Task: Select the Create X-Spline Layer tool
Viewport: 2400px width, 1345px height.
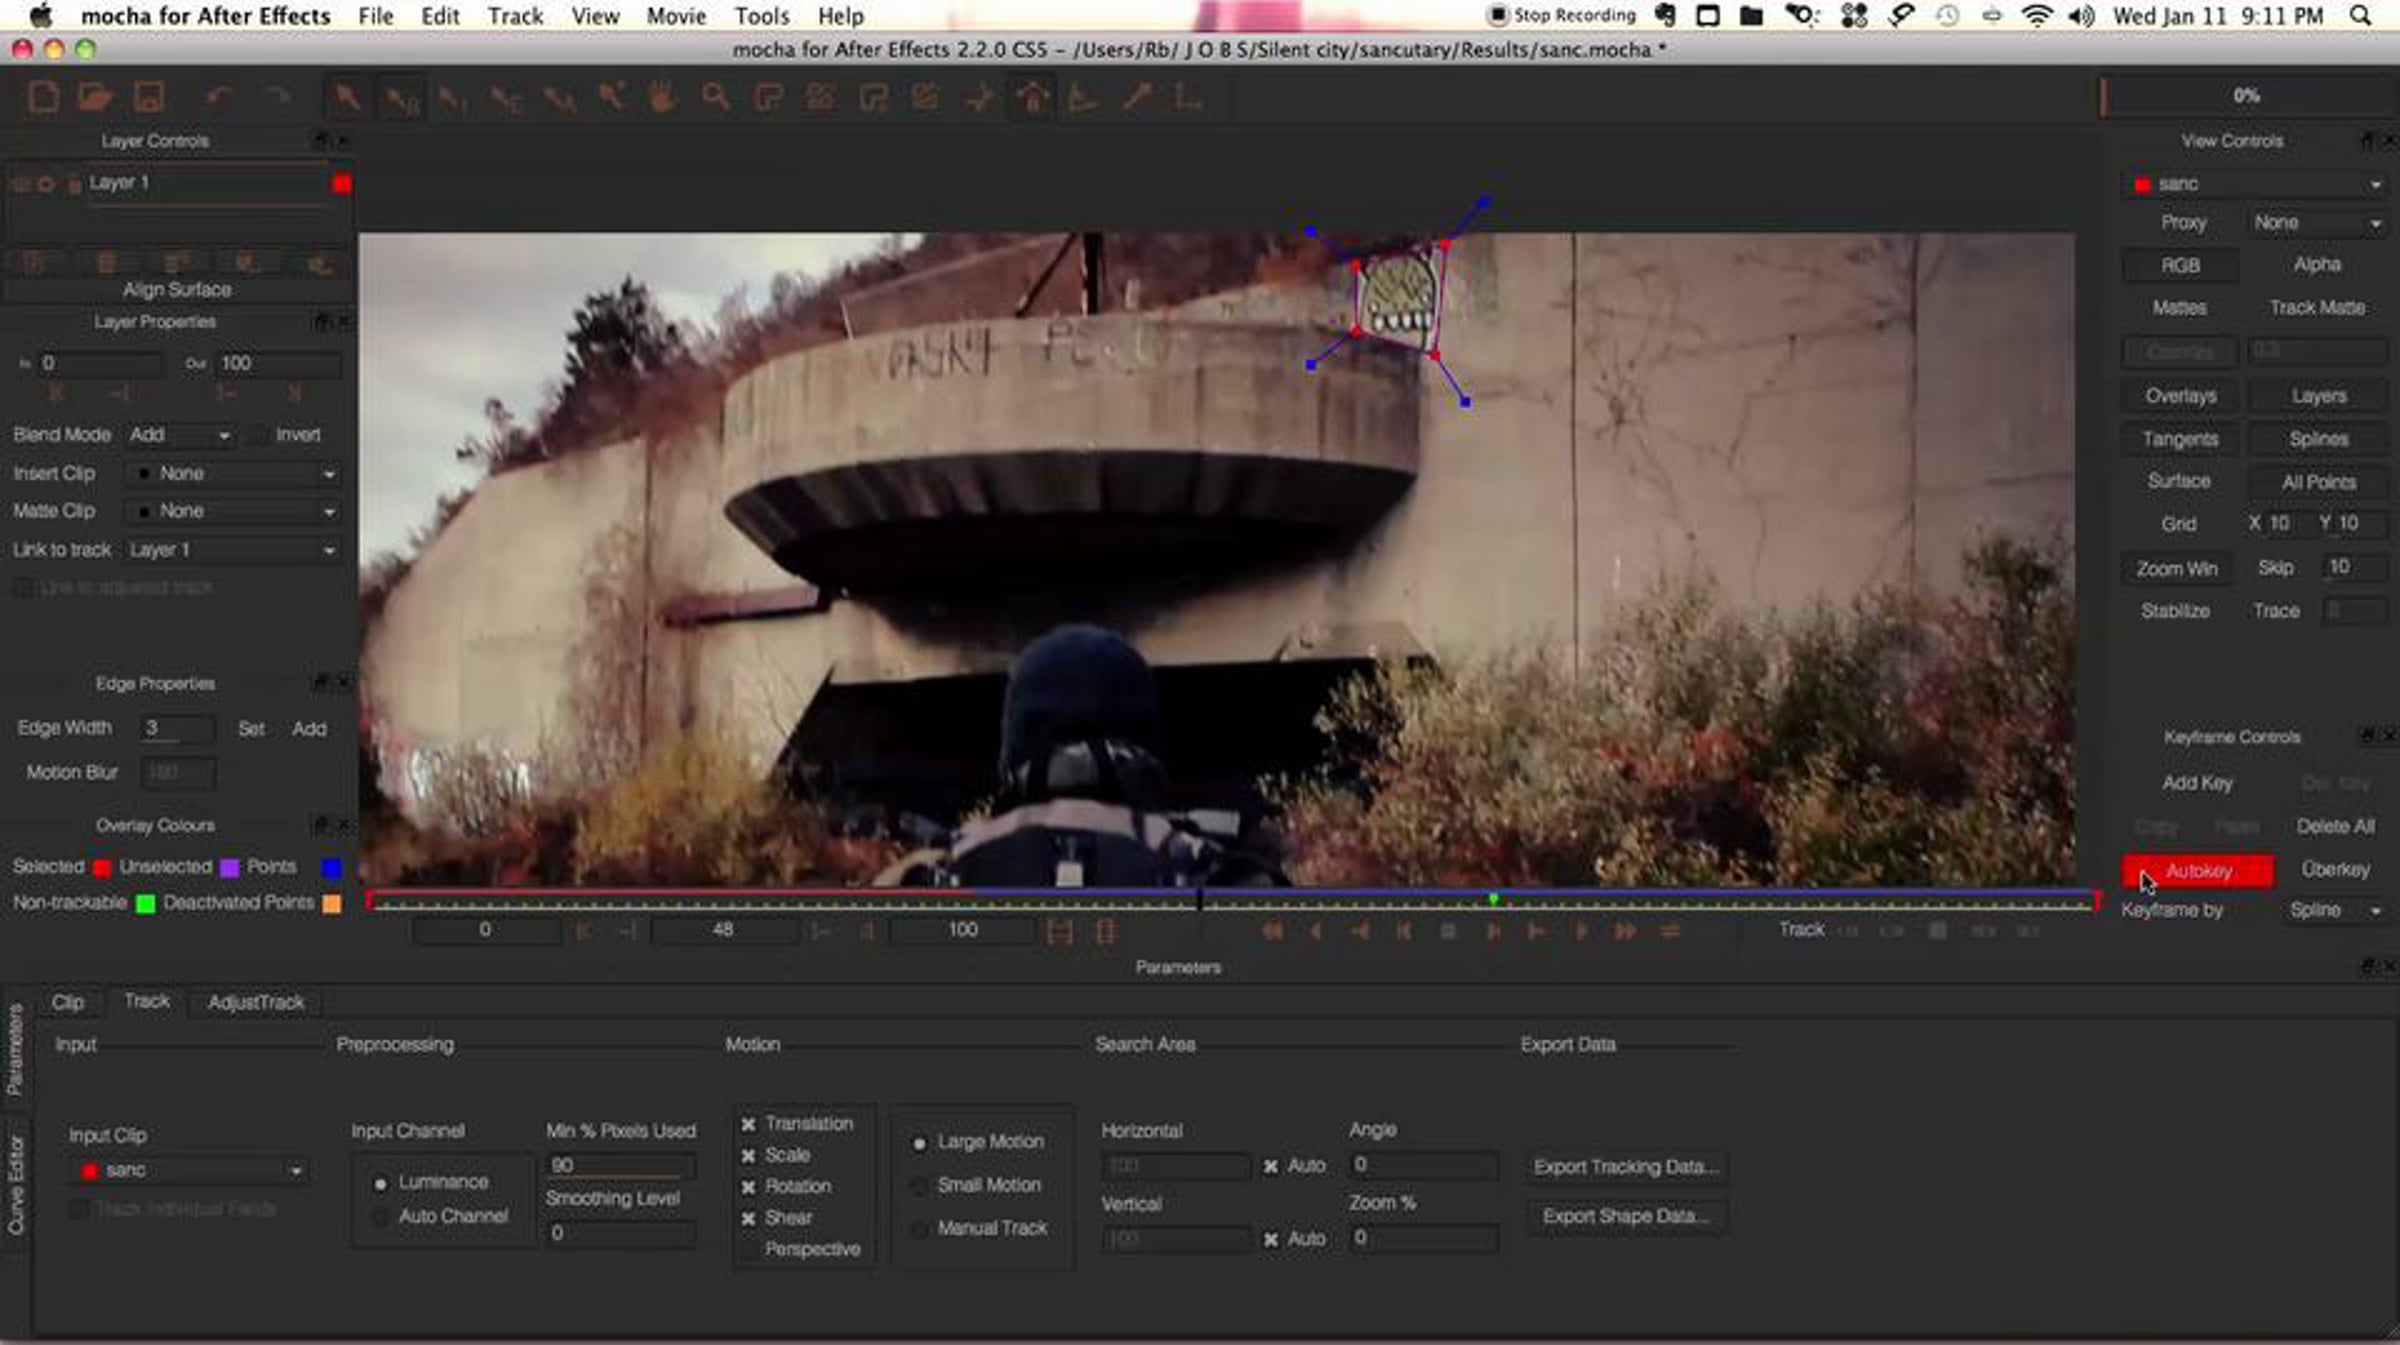Action: (768, 98)
